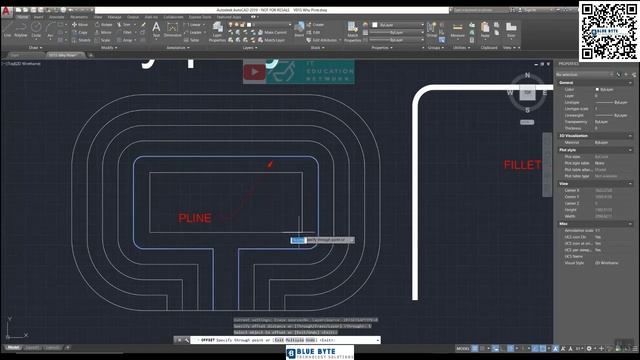The height and width of the screenshot is (360, 640).
Task: Expand the Modify panel dropdown
Action: [109, 48]
